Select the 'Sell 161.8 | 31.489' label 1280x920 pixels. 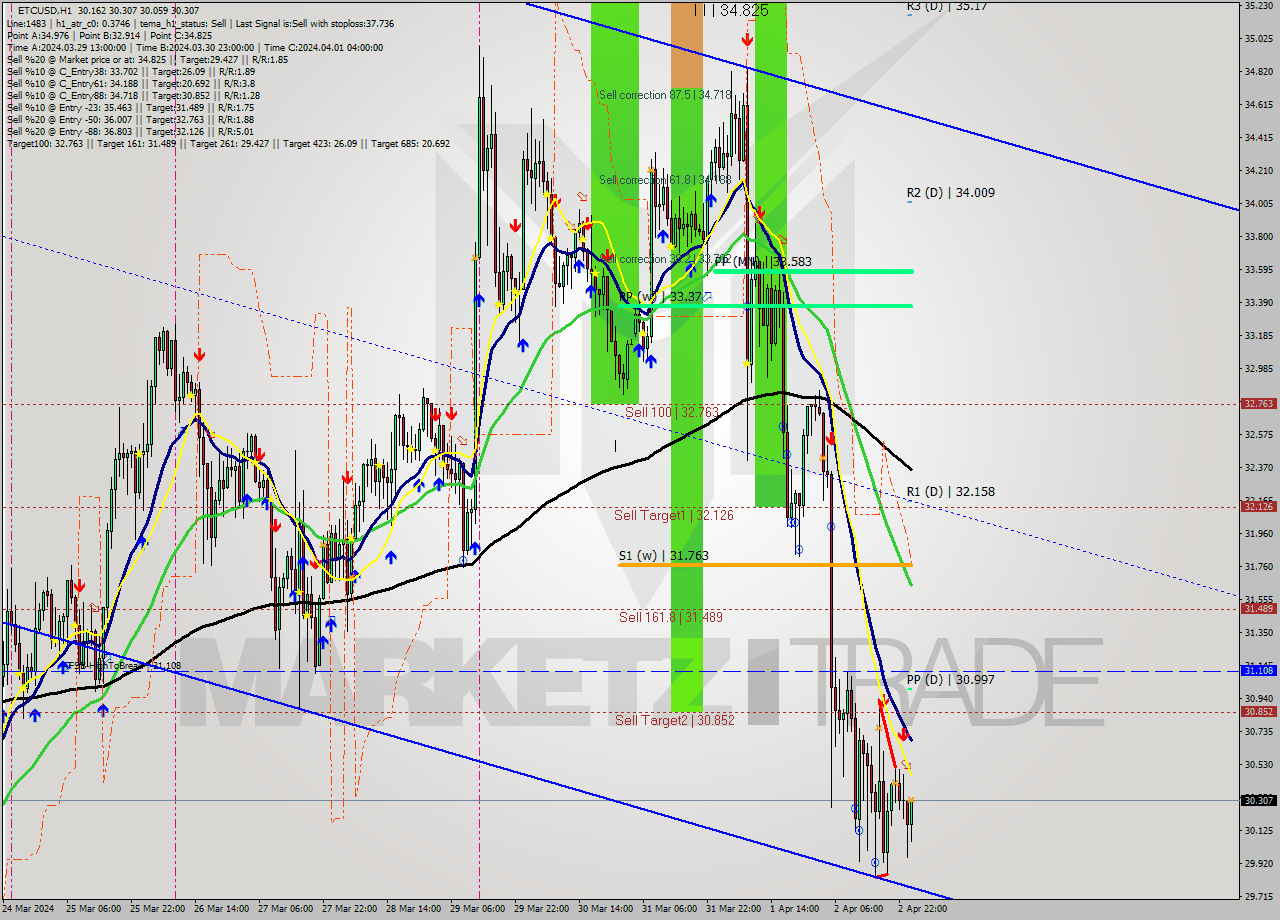click(670, 618)
